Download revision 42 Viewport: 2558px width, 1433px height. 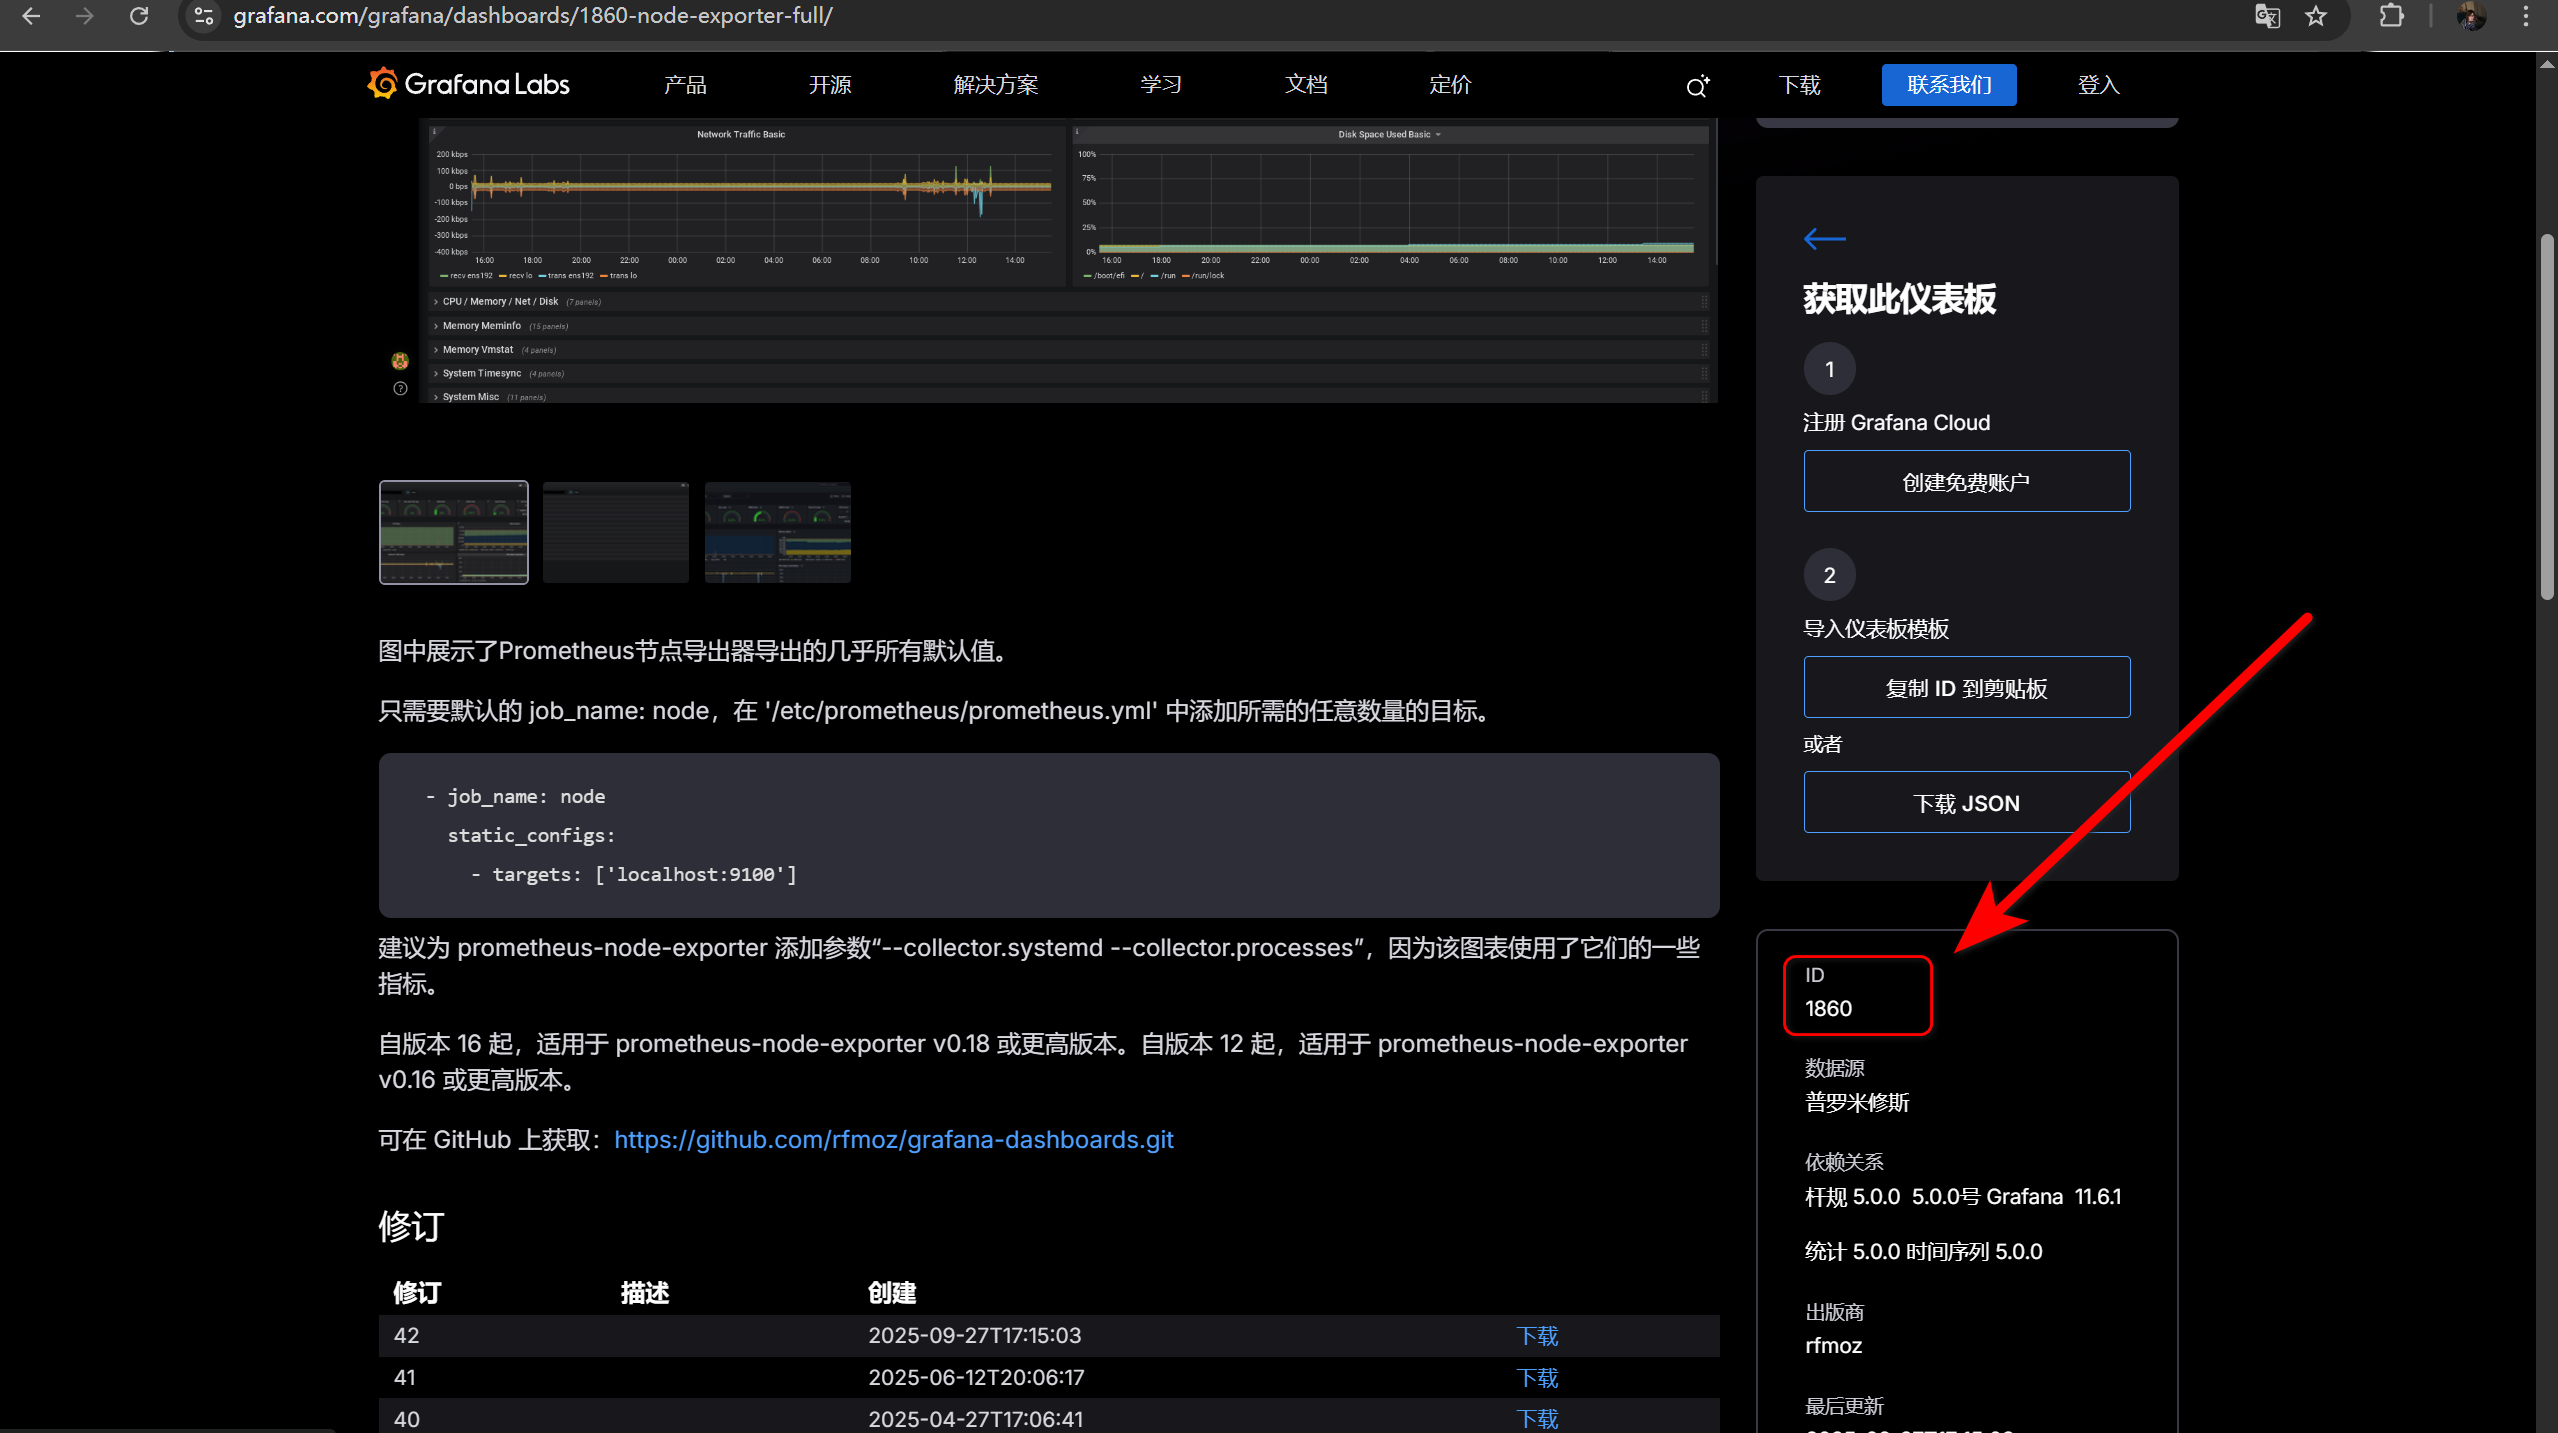[1537, 1336]
